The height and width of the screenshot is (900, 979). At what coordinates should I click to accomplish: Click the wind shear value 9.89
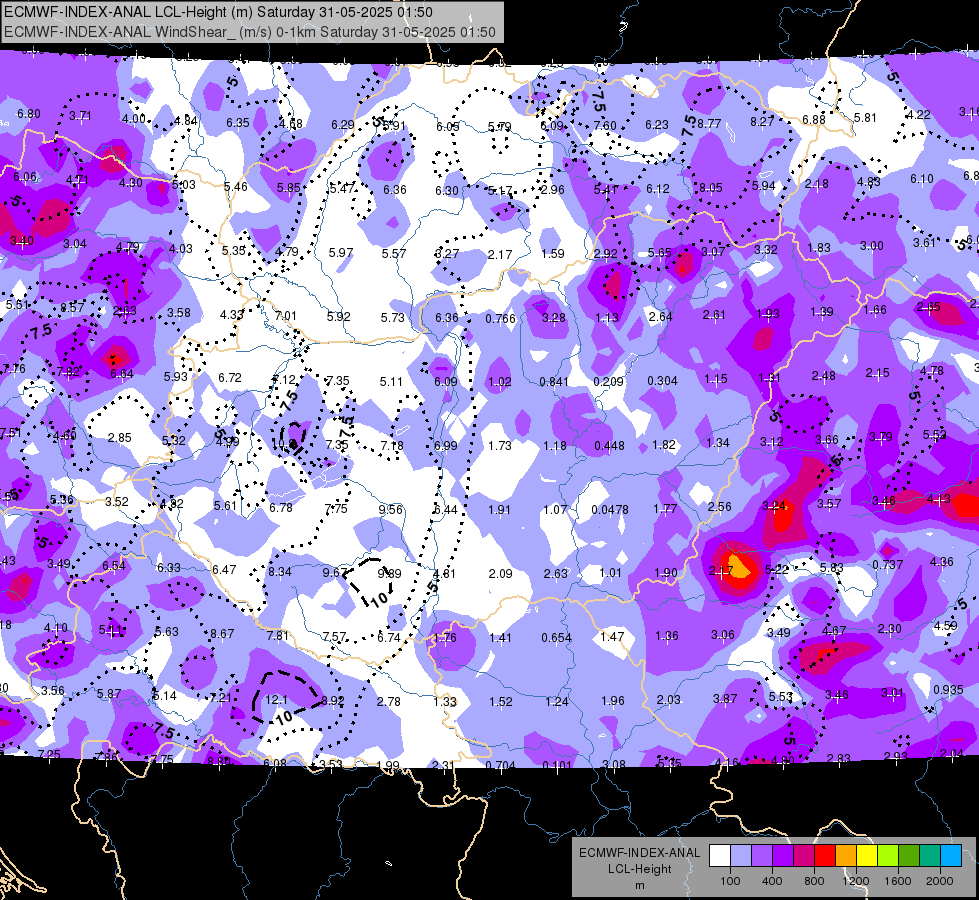[390, 573]
